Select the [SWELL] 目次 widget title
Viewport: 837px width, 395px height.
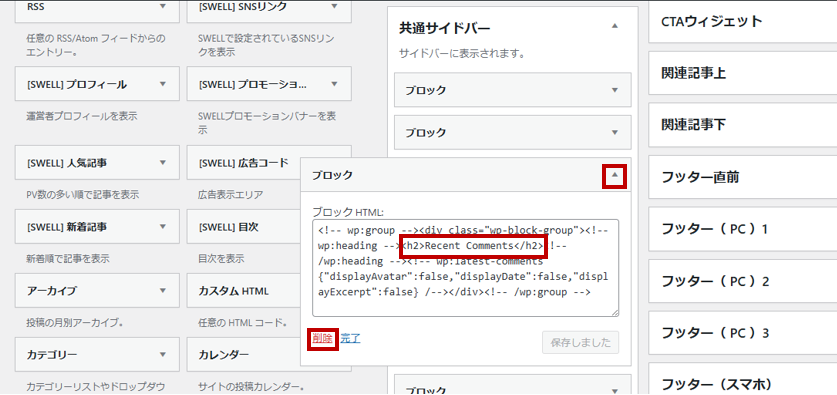pyautogui.click(x=228, y=227)
